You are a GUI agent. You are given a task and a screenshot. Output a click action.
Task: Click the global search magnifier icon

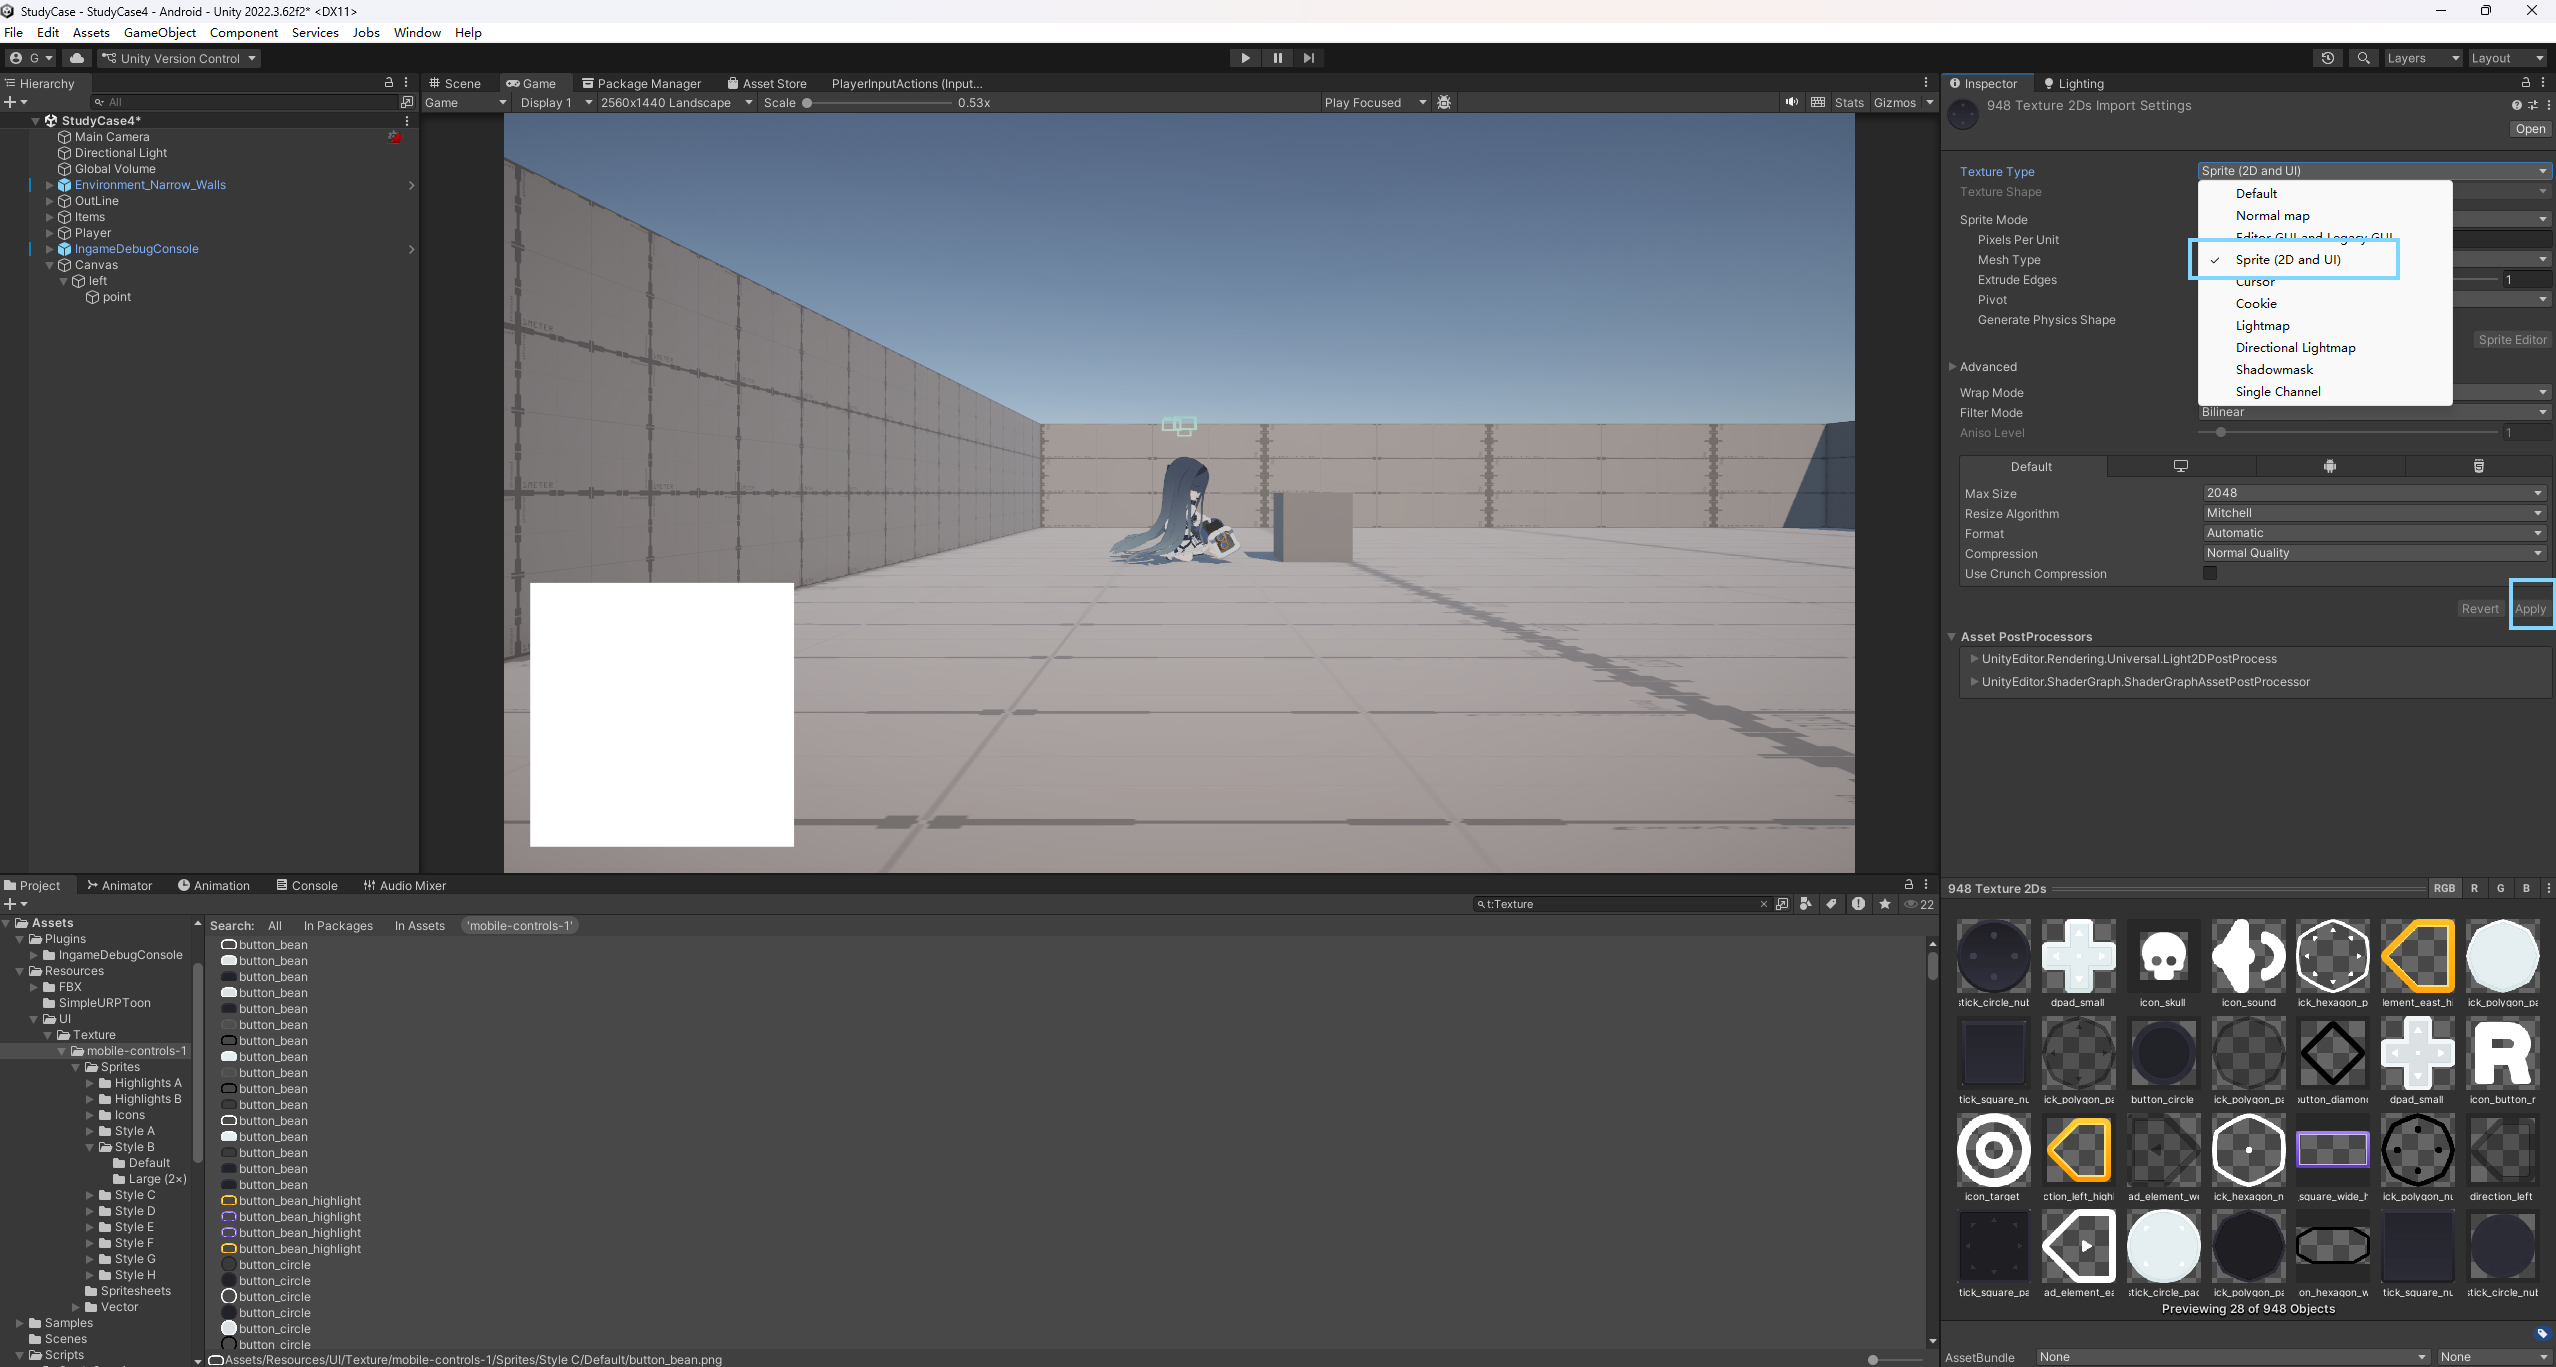coord(2363,58)
